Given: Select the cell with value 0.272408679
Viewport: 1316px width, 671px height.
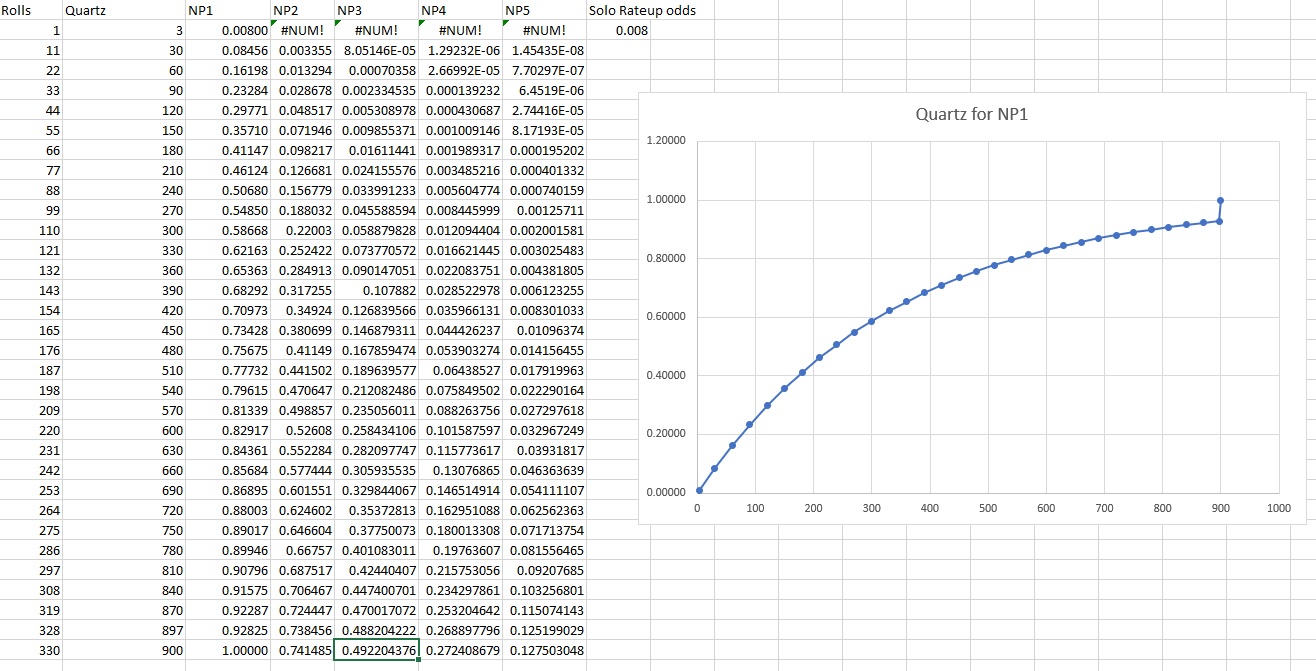Looking at the screenshot, I should click(459, 650).
